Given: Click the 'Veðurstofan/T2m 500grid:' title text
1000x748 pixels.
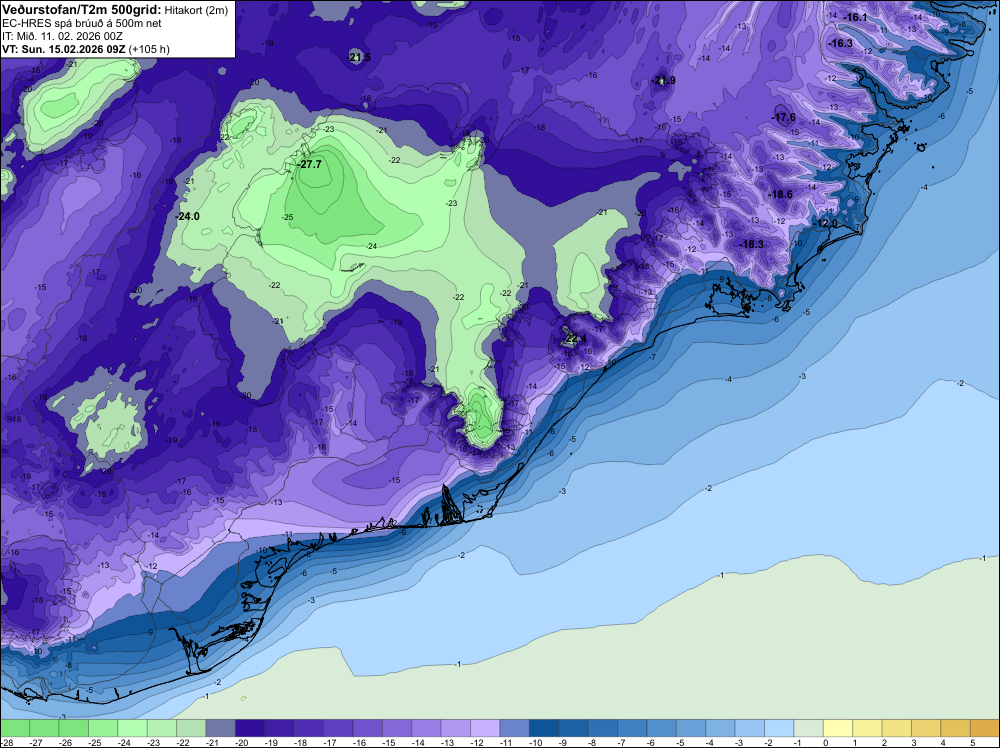Looking at the screenshot, I should coord(82,10).
